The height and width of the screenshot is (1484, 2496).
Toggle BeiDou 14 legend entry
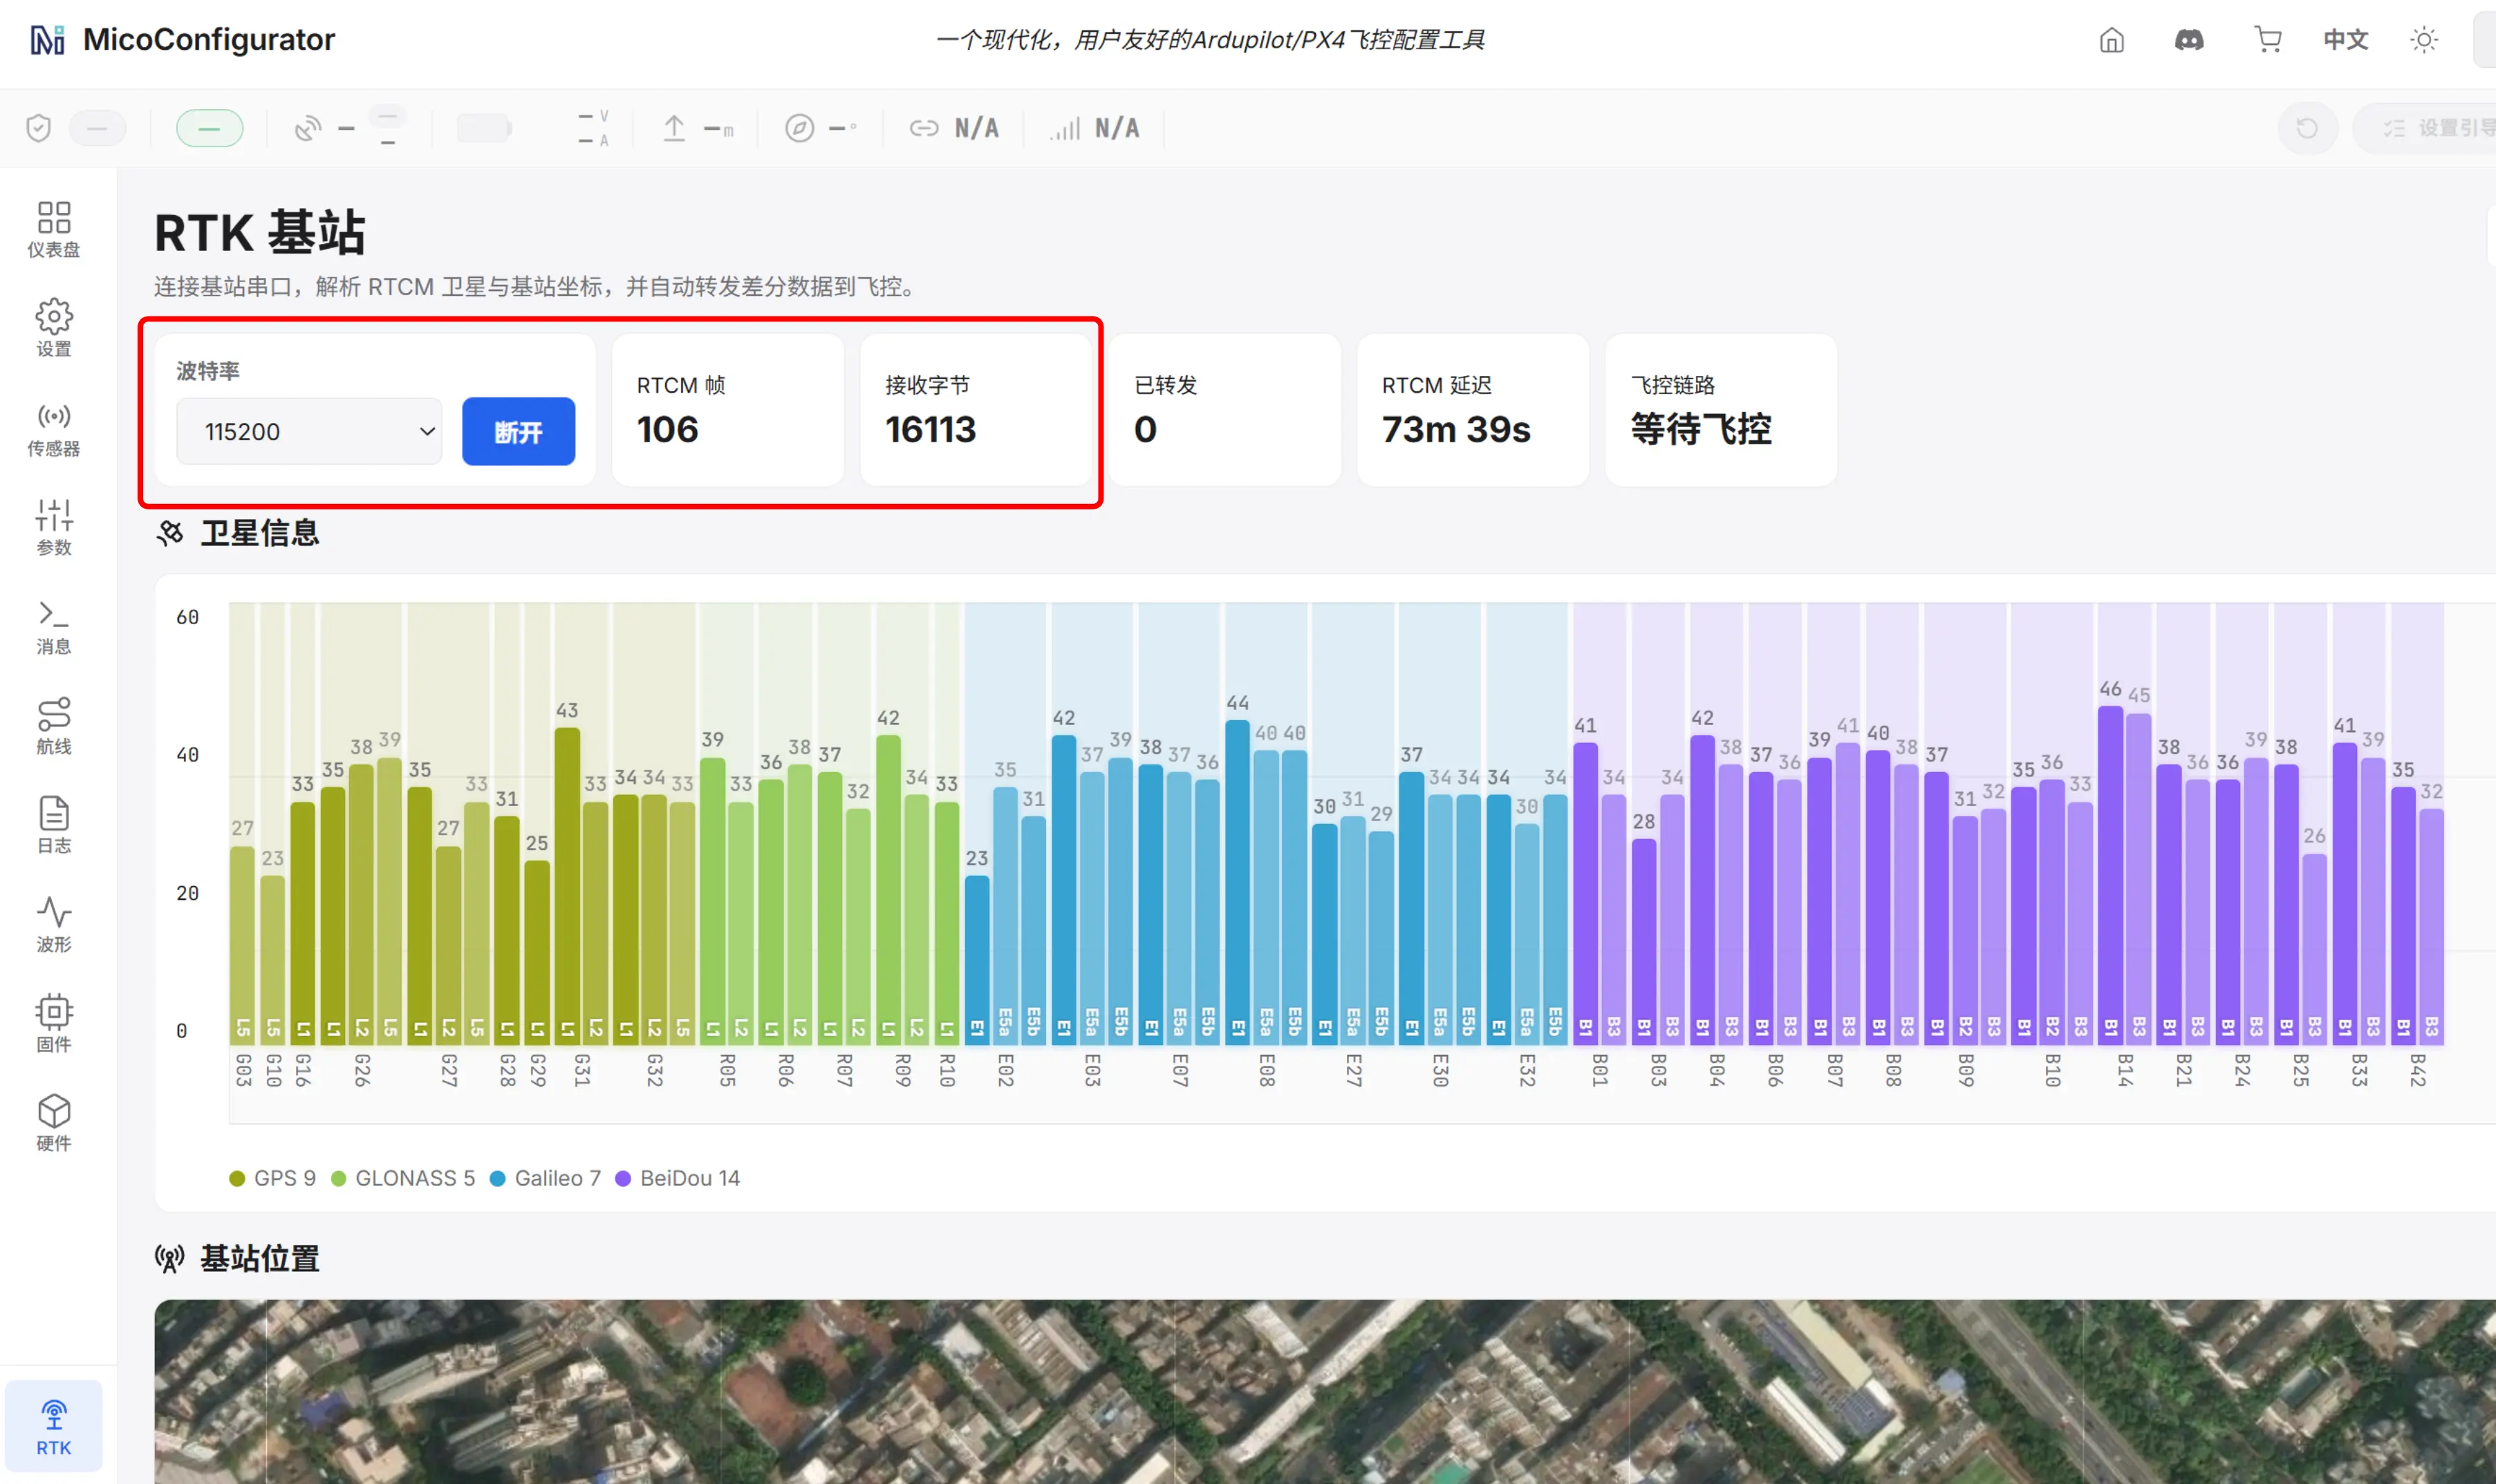(677, 1178)
